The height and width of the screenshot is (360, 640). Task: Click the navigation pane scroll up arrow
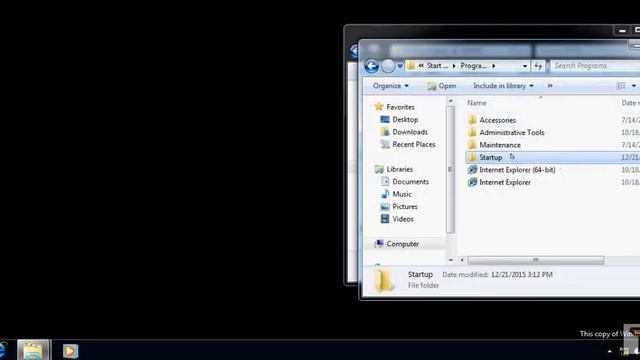coord(451,100)
